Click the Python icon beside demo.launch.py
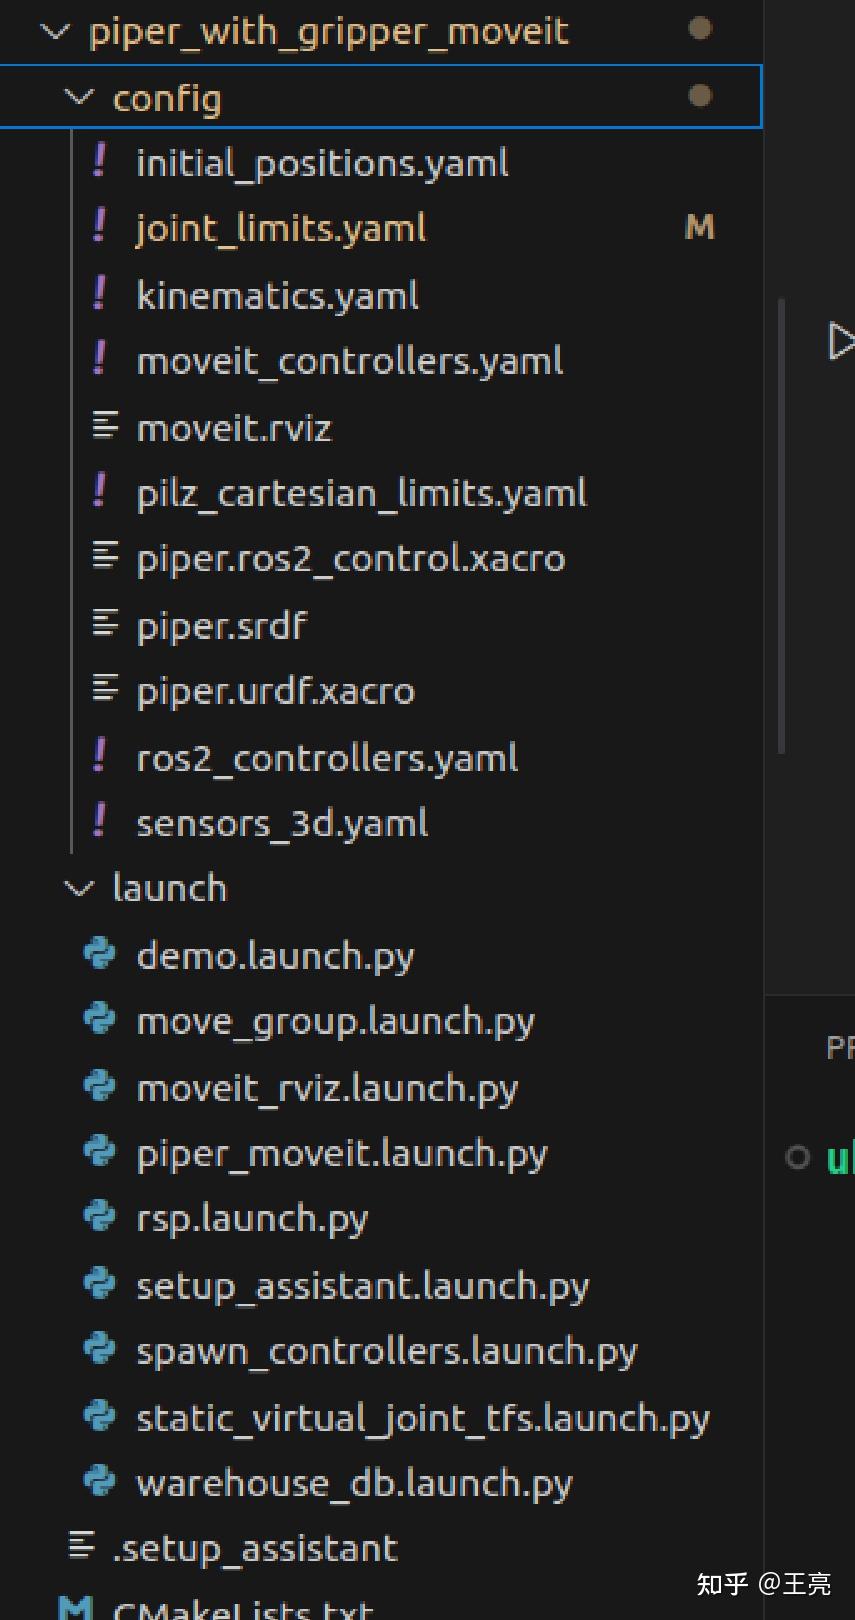 click(99, 954)
